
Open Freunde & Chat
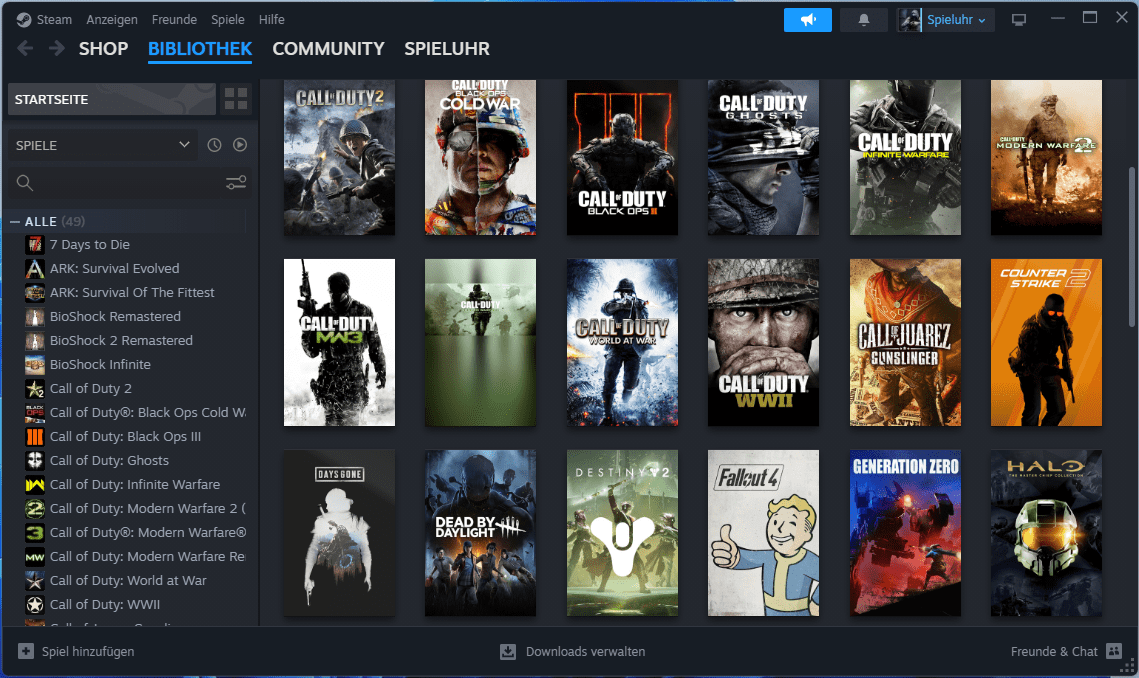pos(1054,651)
